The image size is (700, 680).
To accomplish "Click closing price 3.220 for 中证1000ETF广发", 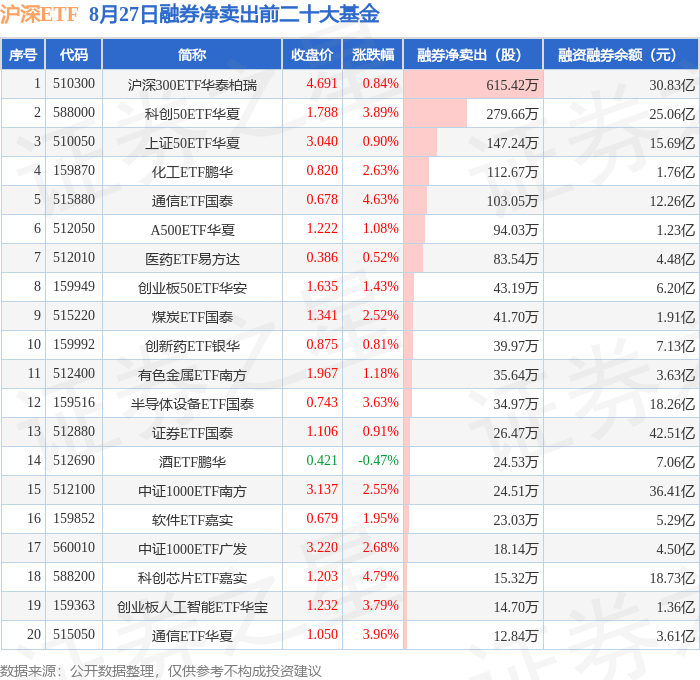I will coord(322,547).
